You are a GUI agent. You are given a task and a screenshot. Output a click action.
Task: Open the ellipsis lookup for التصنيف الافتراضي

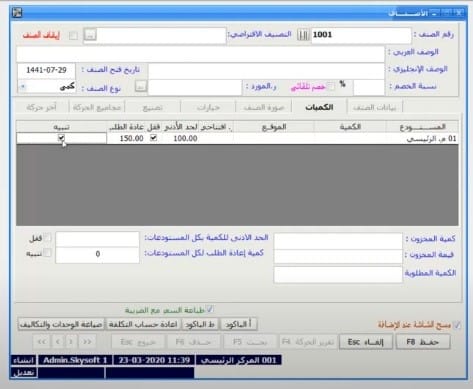click(90, 35)
